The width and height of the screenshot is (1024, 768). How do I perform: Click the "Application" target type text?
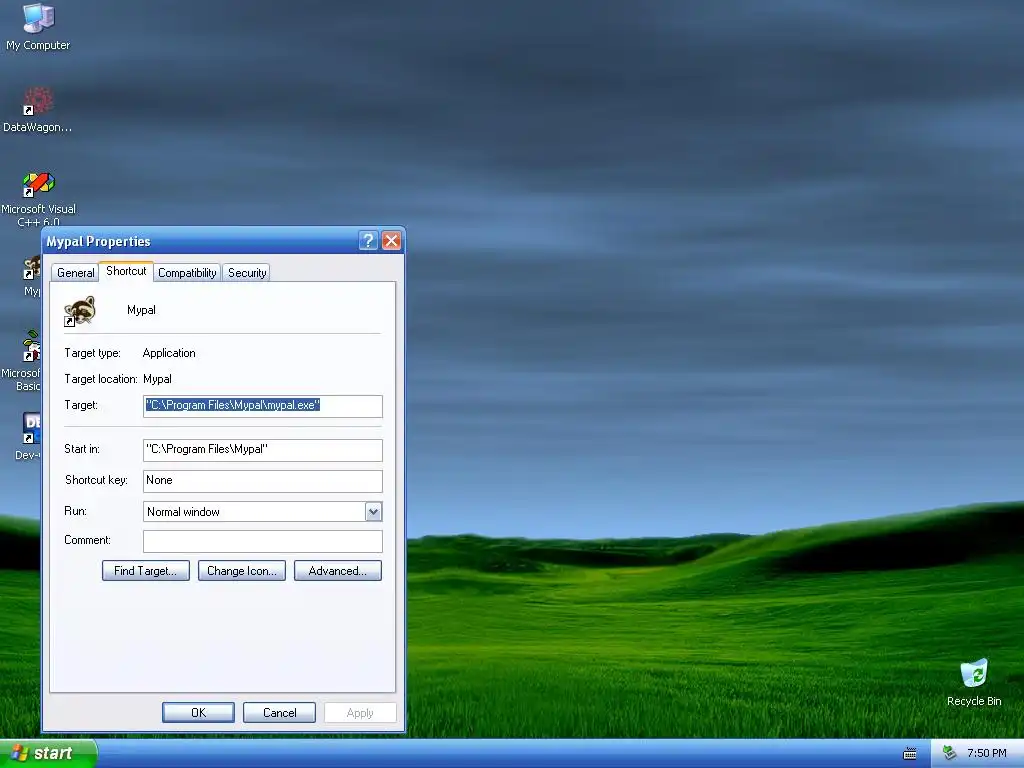point(169,353)
